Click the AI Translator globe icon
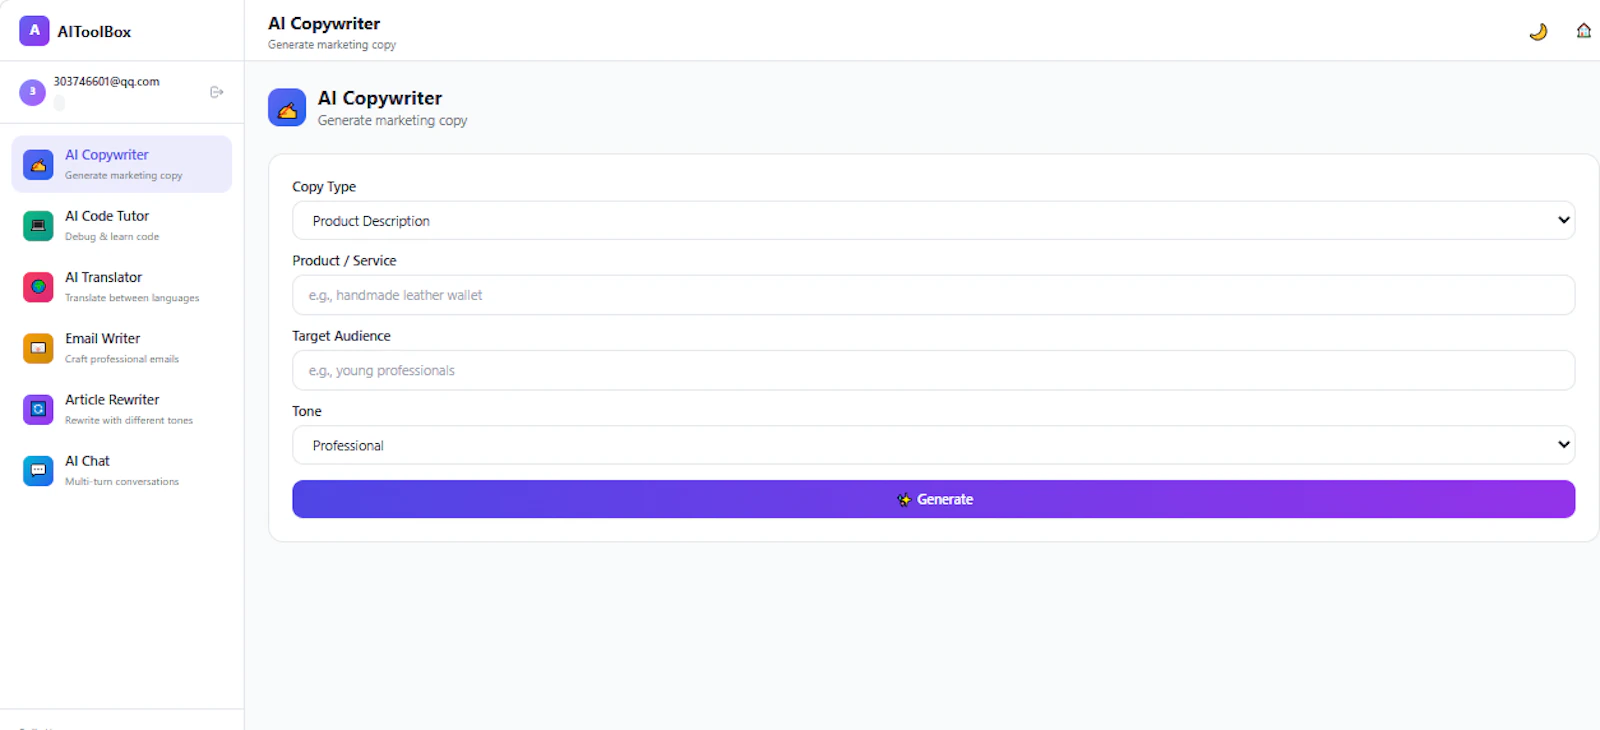 (x=38, y=287)
